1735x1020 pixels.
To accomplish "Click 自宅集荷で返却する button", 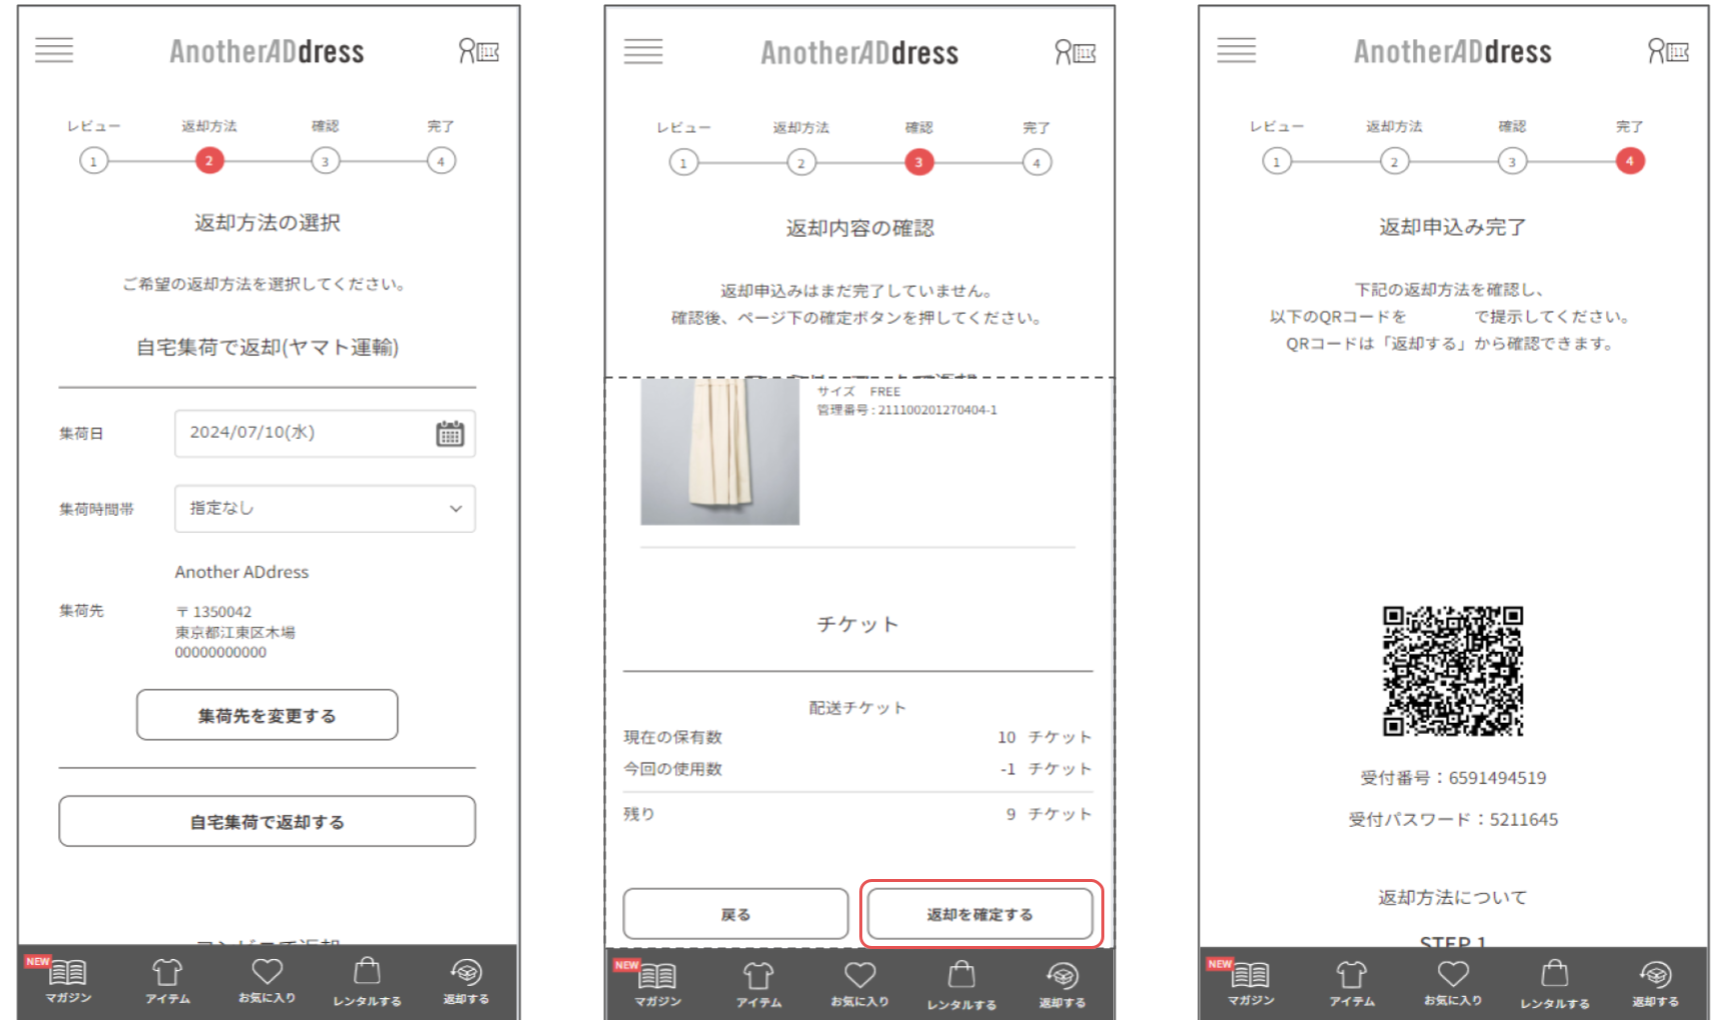I will 267,821.
